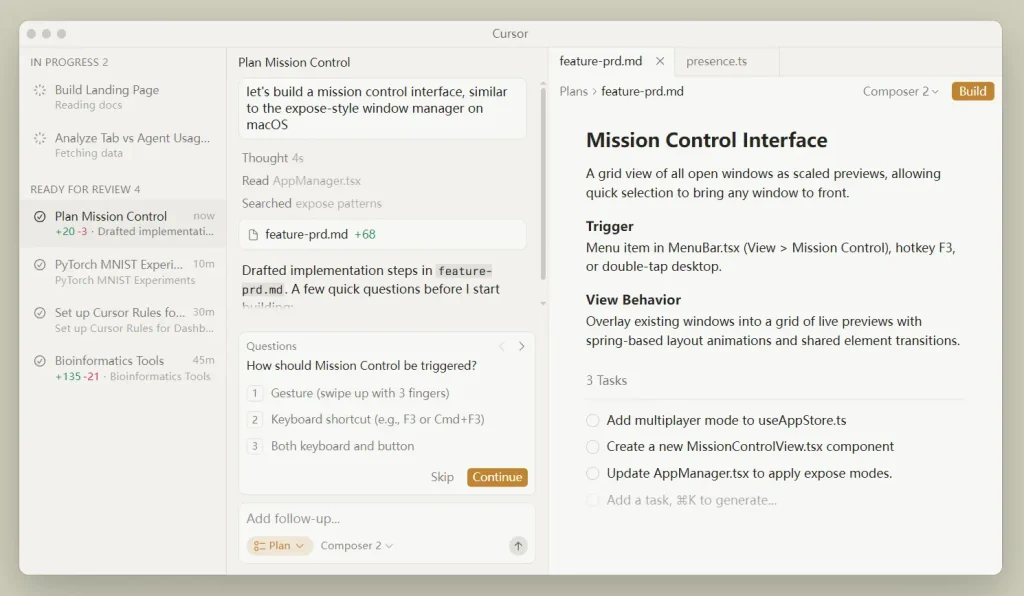Expand Composer 2 dropdown next to Build
This screenshot has height=596, width=1024.
(900, 91)
